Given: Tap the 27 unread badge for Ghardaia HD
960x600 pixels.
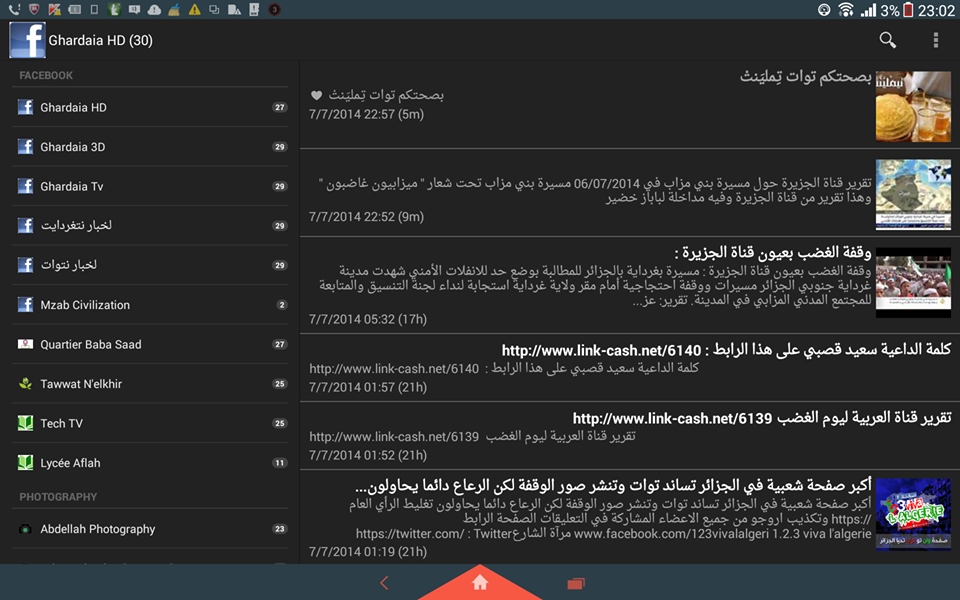Looking at the screenshot, I should click(x=280, y=107).
